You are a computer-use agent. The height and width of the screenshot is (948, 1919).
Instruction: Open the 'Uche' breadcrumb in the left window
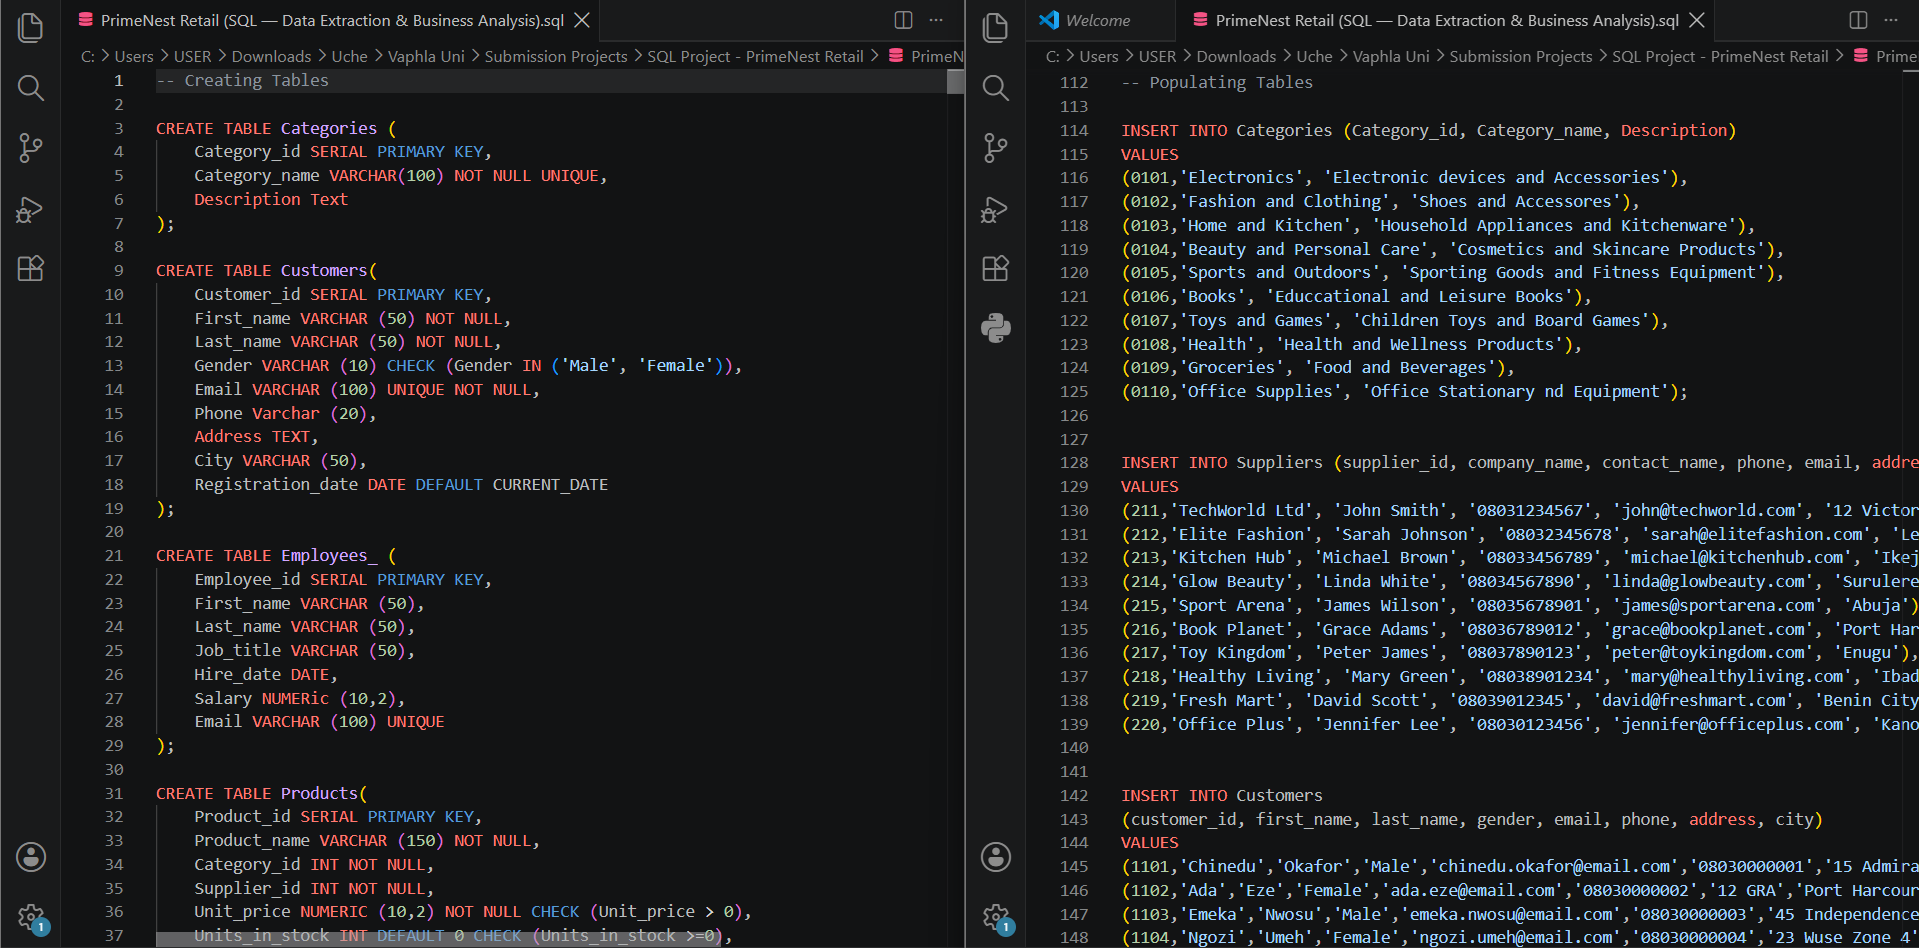pyautogui.click(x=350, y=57)
